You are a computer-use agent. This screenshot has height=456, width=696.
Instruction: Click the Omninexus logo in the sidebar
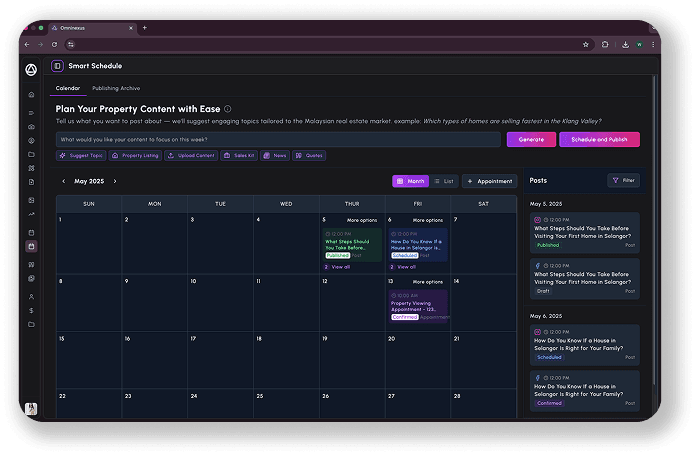(31, 70)
